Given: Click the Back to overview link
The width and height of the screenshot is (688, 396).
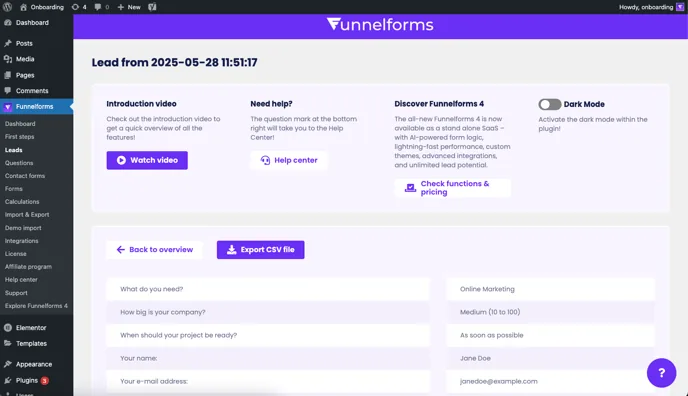Looking at the screenshot, I should 154,250.
